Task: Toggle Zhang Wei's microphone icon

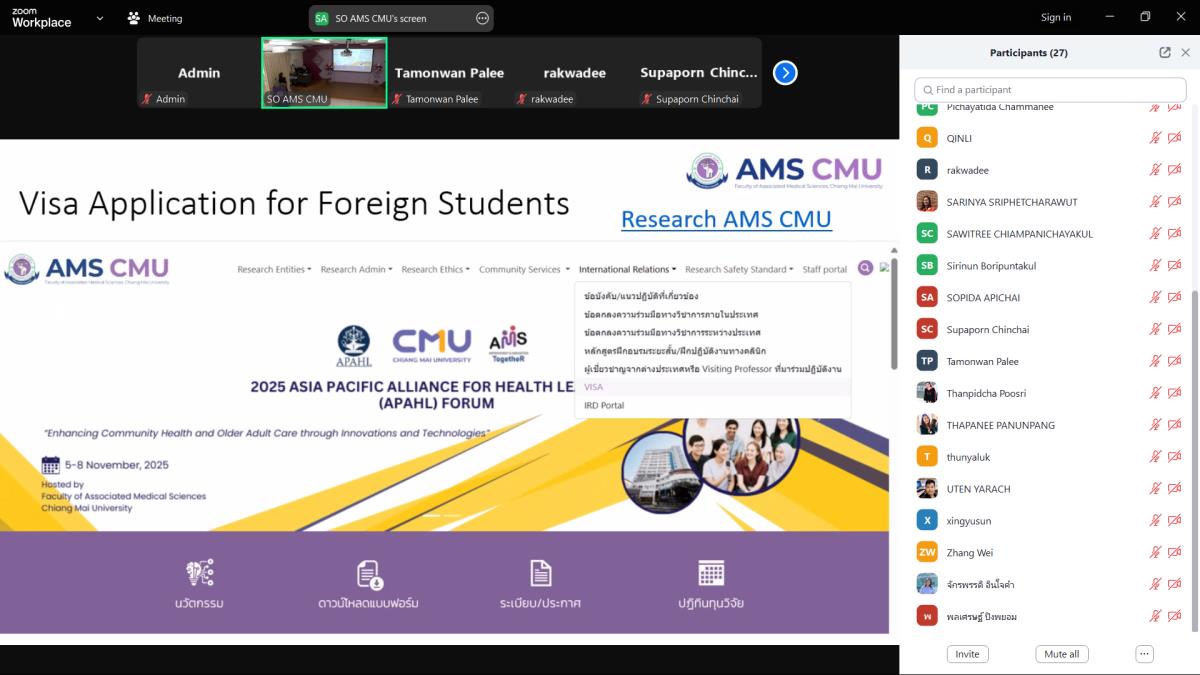Action: pyautogui.click(x=1155, y=552)
